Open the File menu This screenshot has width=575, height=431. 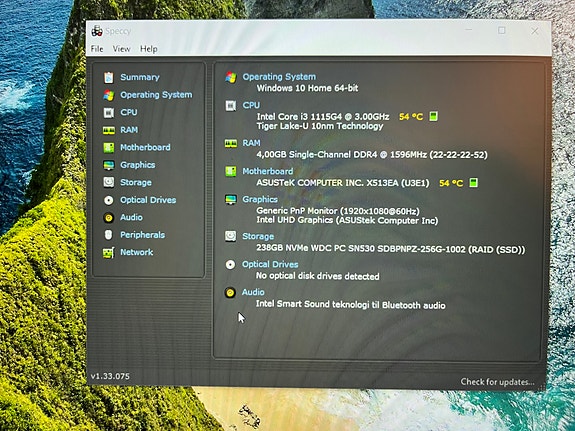point(97,49)
